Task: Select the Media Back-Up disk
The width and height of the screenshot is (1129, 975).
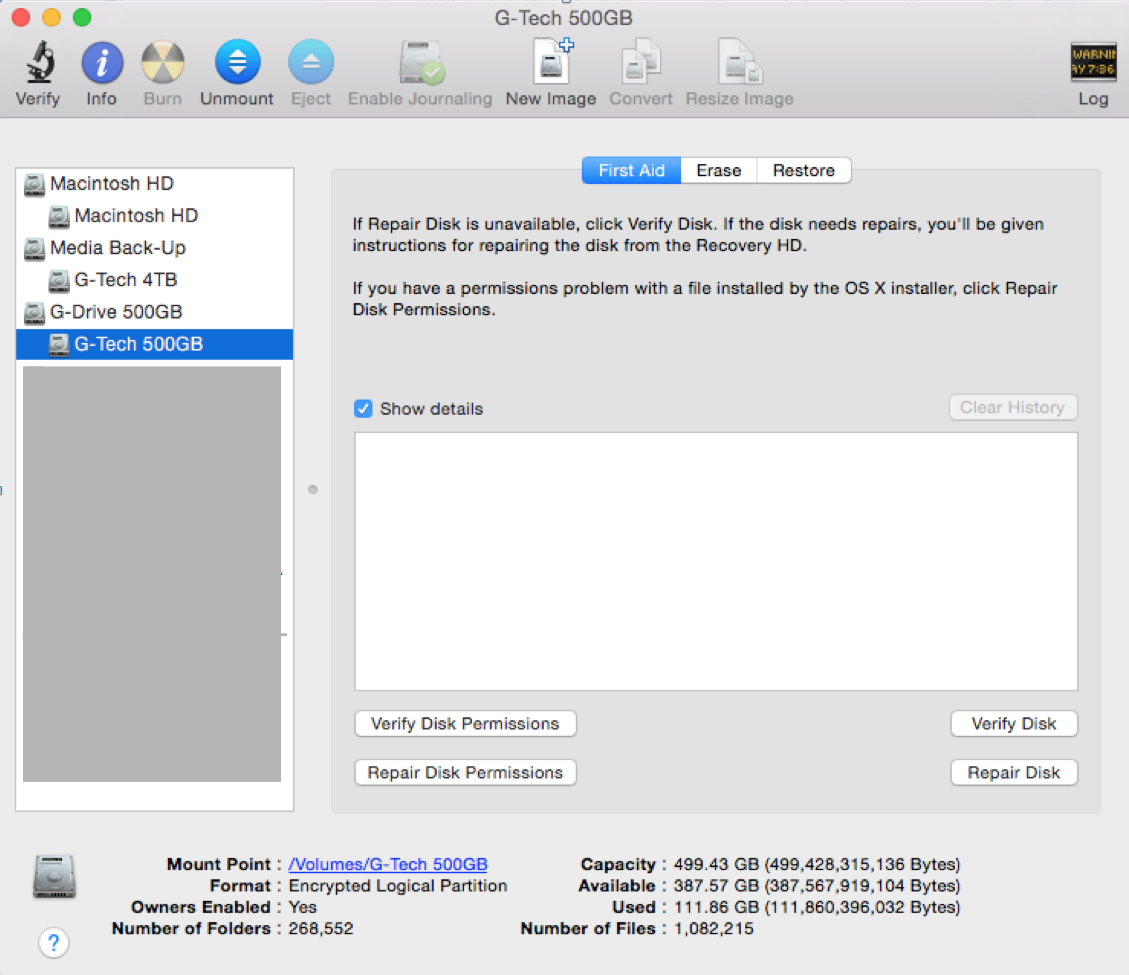Action: pos(154,248)
